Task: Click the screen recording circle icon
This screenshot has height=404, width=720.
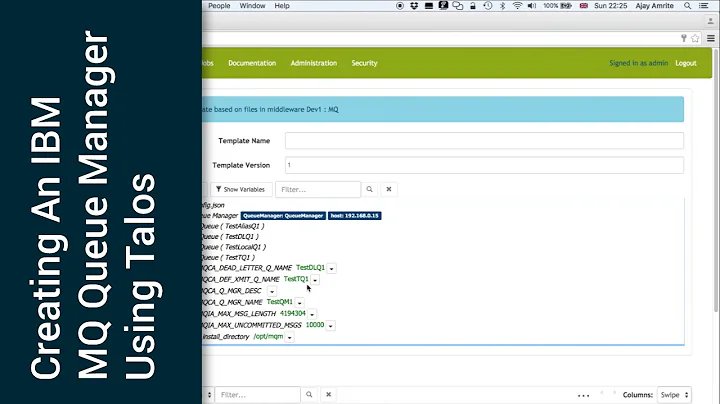Action: [400, 6]
